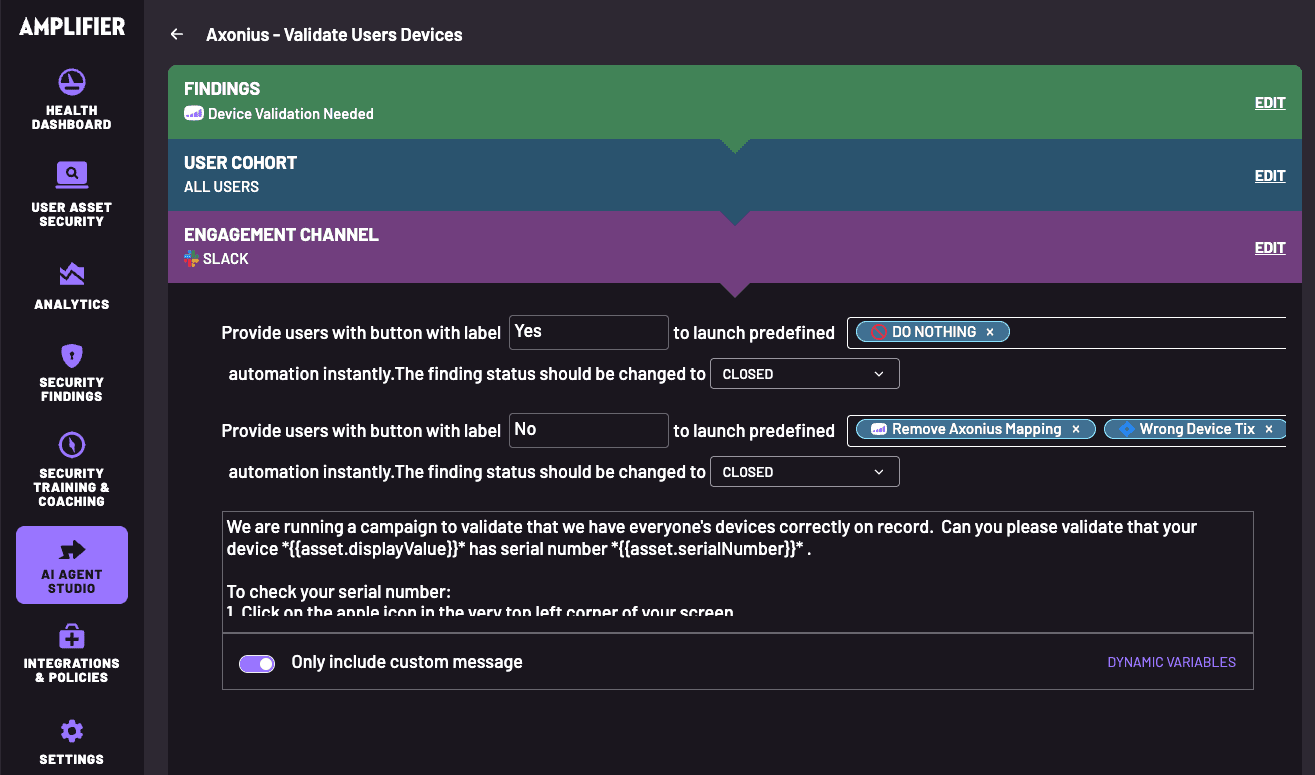Viewport: 1315px width, 775px height.
Task: Open the Analytics chart icon
Action: tap(72, 273)
